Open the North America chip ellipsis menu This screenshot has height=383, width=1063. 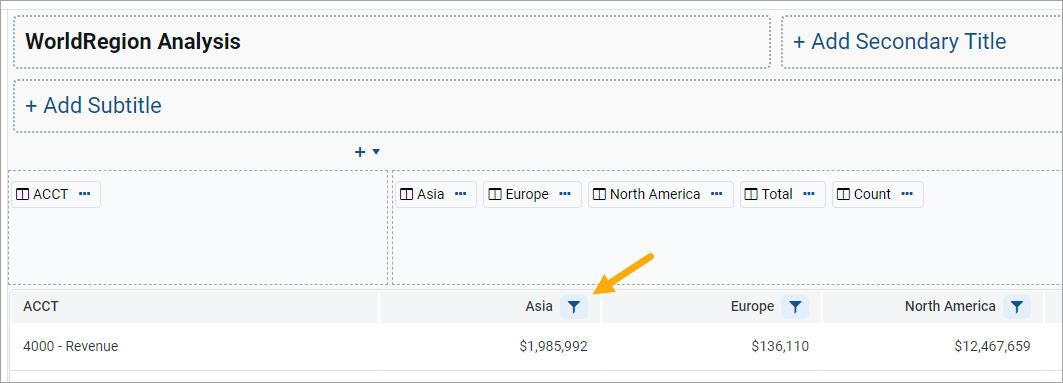click(x=717, y=194)
